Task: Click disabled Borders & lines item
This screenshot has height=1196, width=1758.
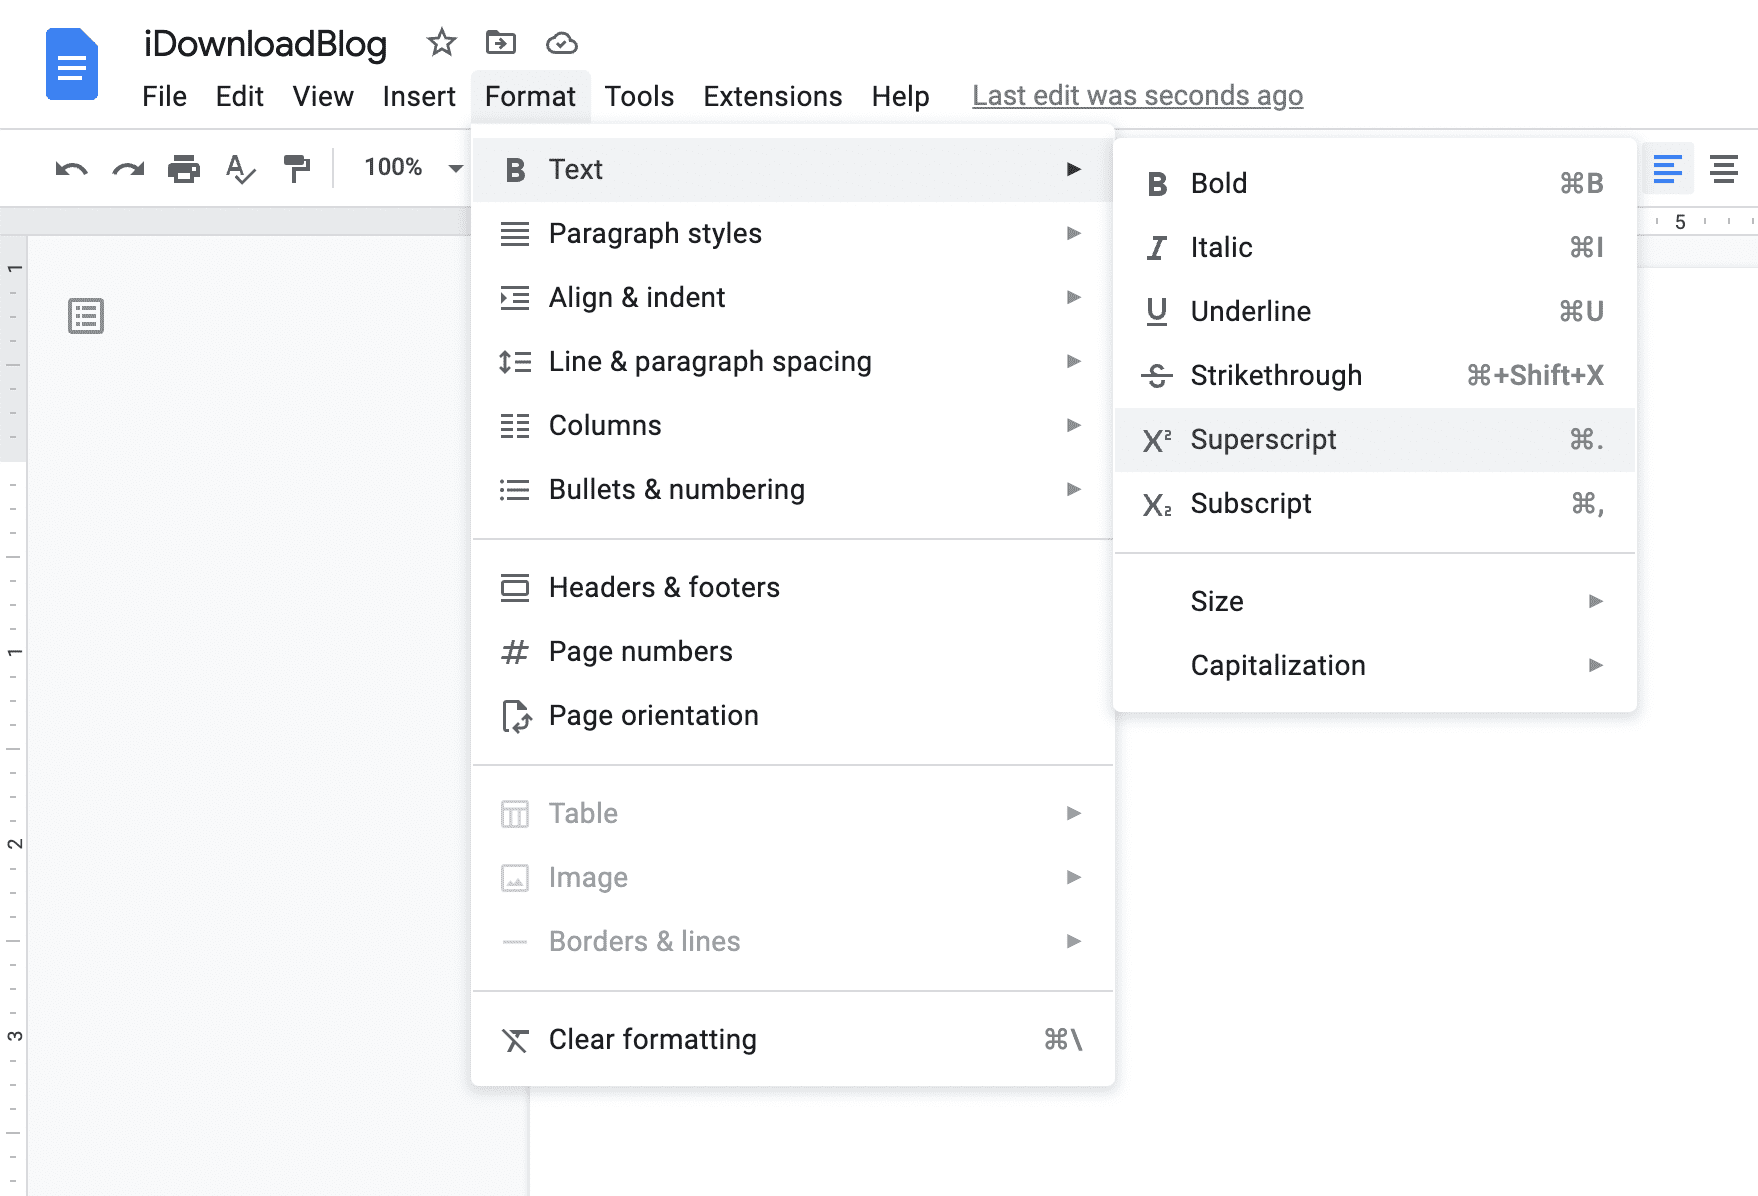Action: [793, 942]
